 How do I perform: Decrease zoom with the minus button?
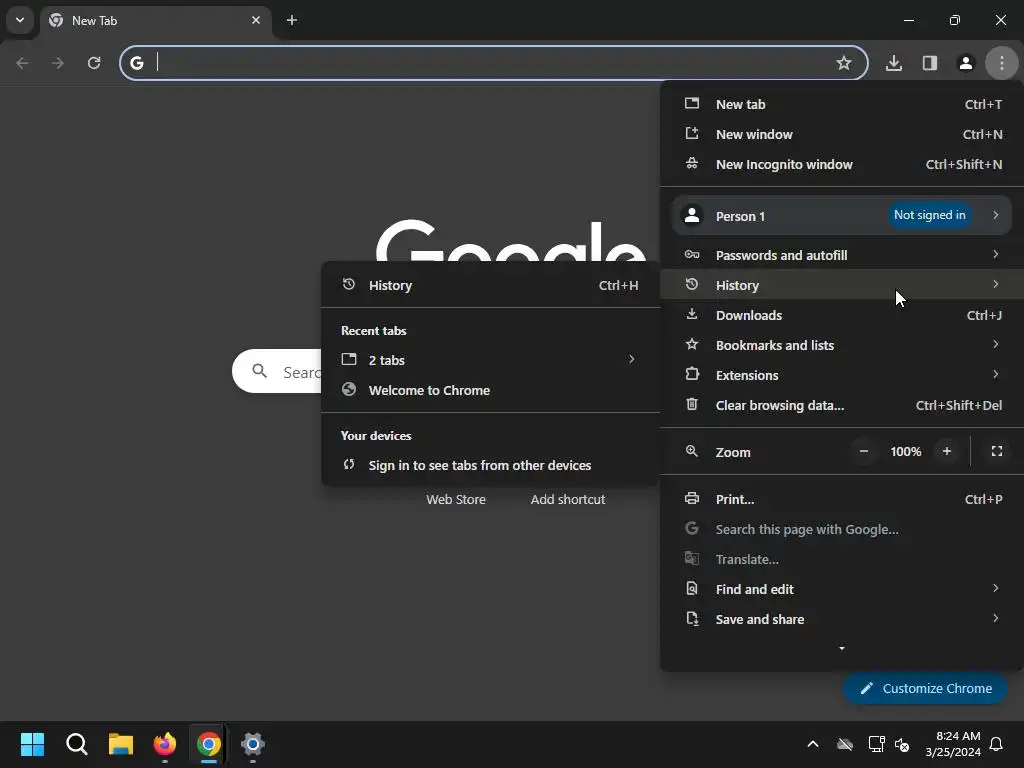pyautogui.click(x=863, y=451)
